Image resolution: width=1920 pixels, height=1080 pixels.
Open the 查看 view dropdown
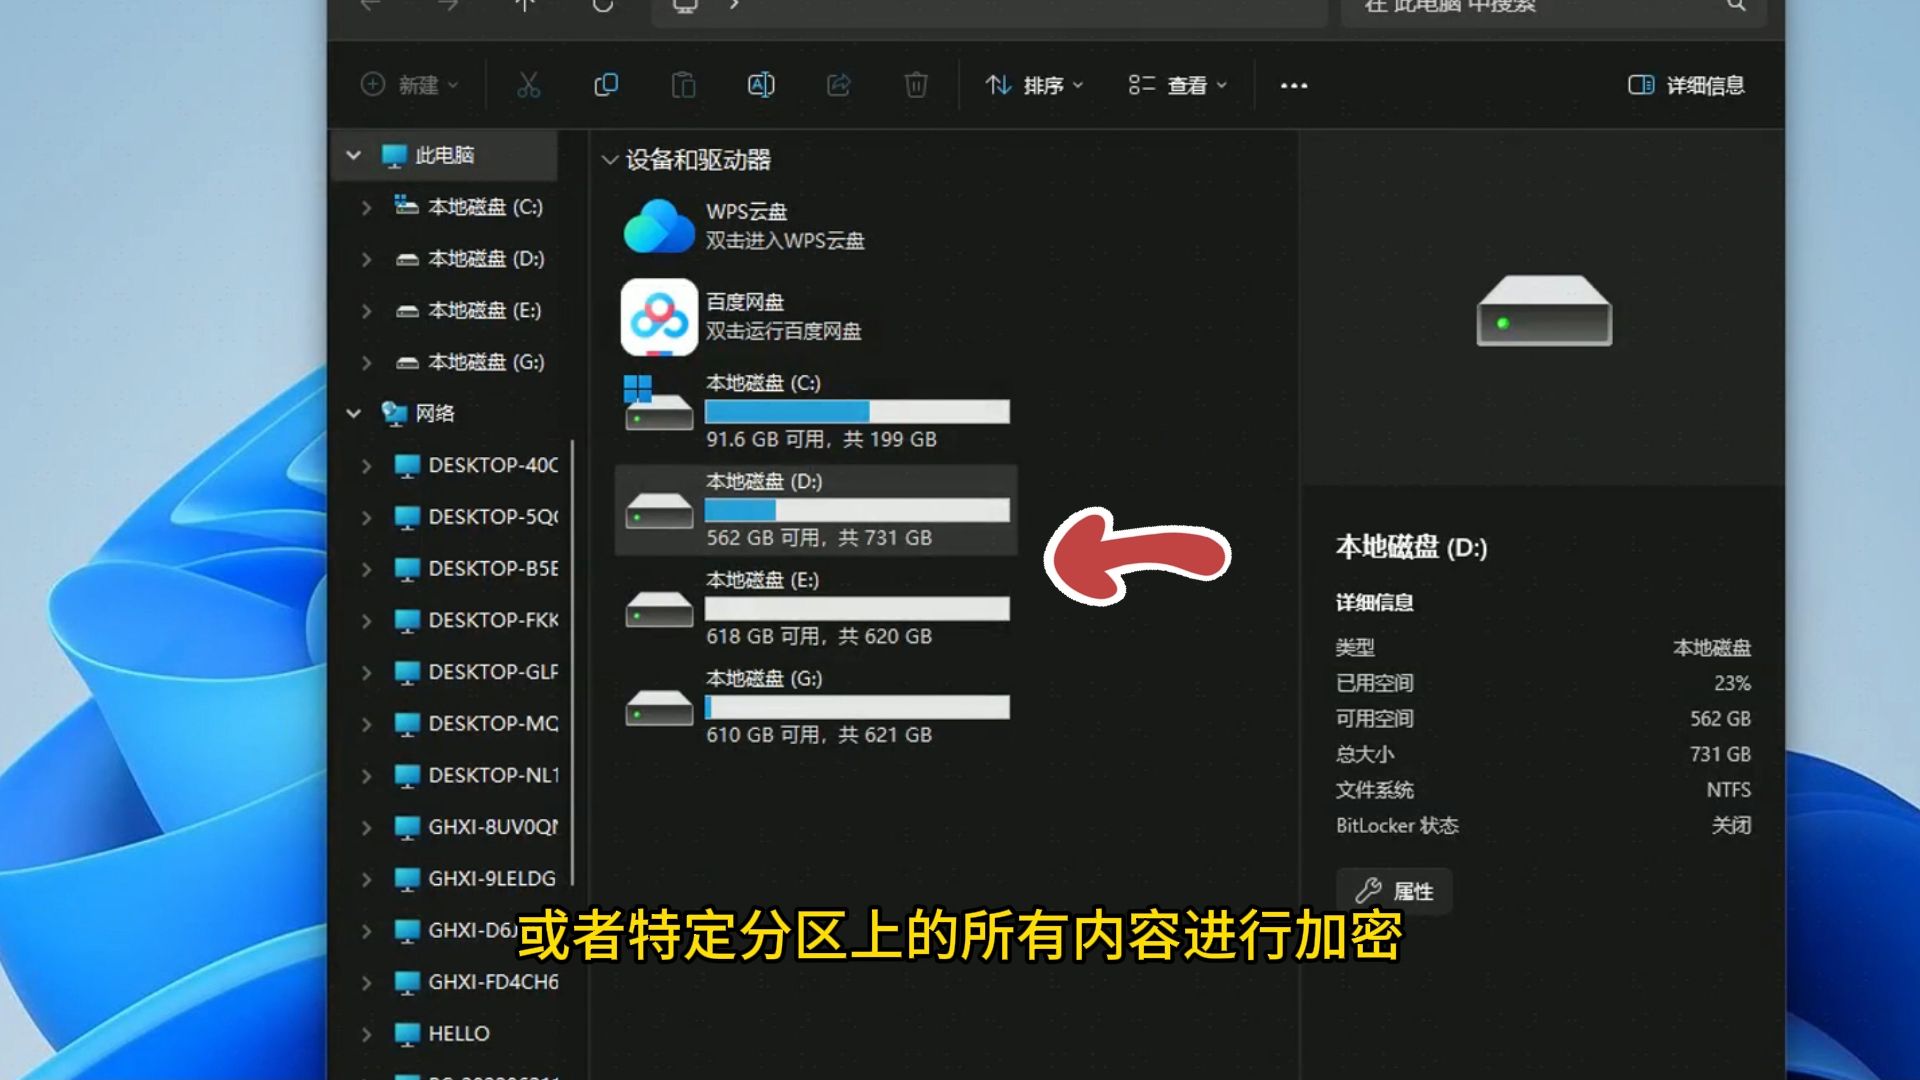(1178, 85)
